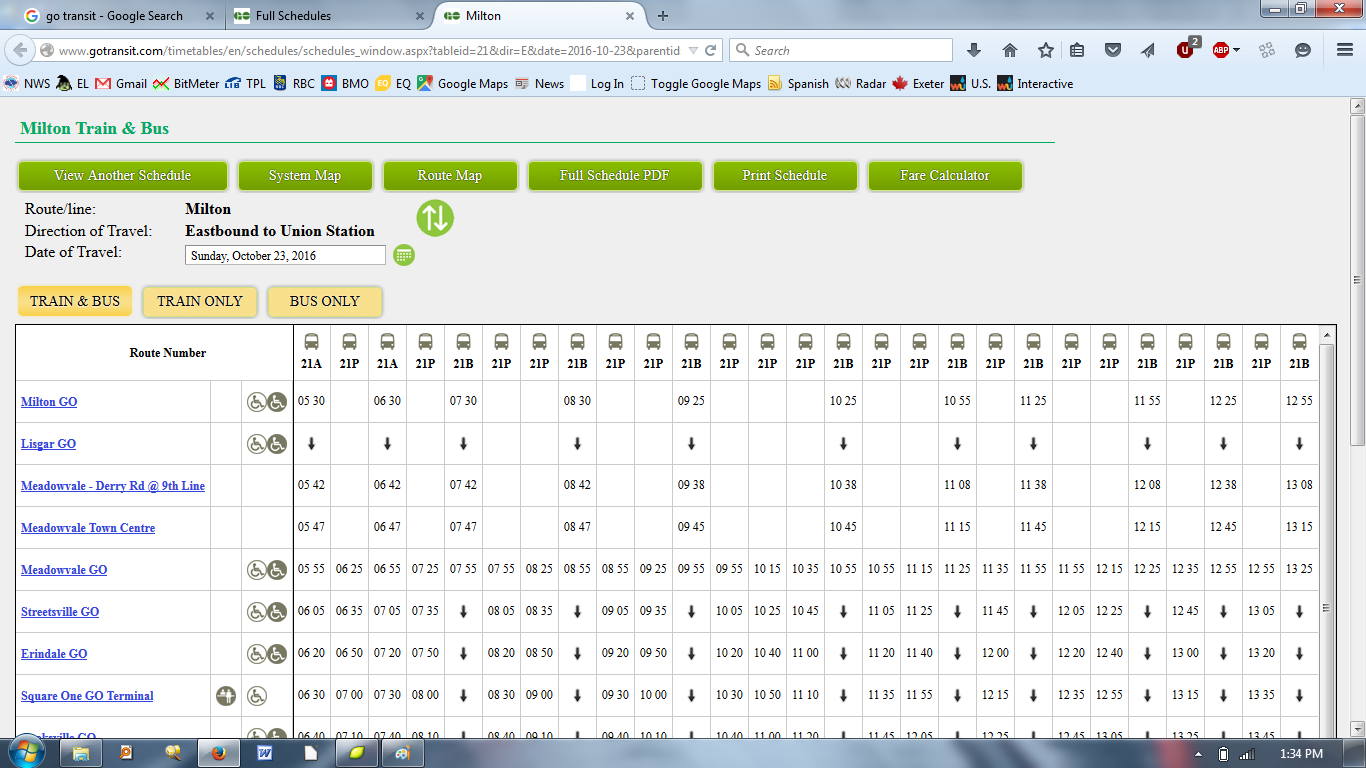The image size is (1366, 768).
Task: Download Full Schedule PDF
Action: click(615, 175)
